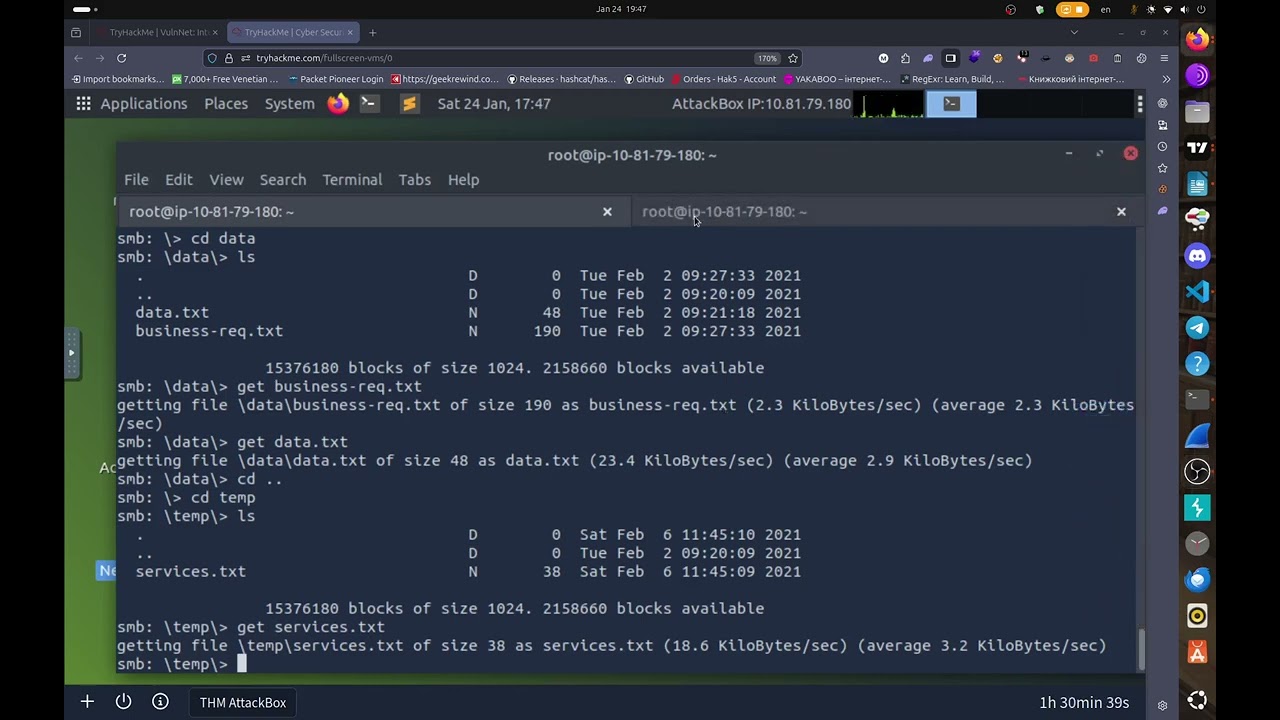Bookmark this page with star icon
The width and height of the screenshot is (1280, 720).
(x=792, y=58)
